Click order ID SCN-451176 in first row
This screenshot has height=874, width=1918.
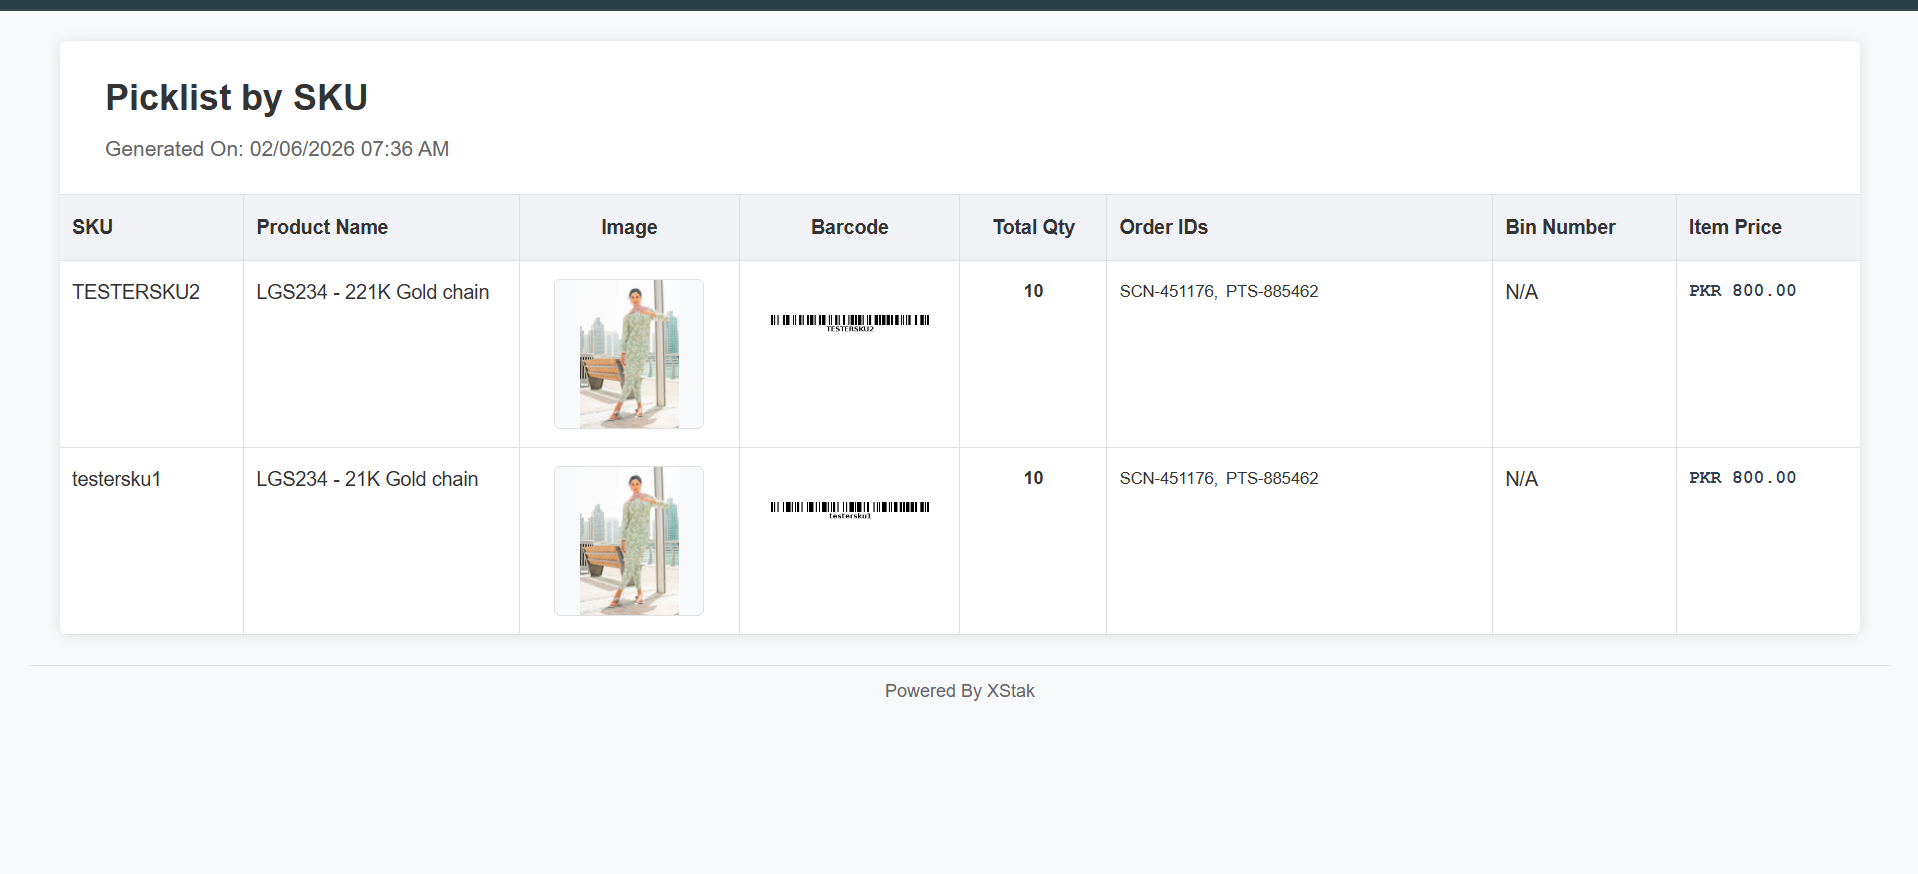[x=1166, y=291]
